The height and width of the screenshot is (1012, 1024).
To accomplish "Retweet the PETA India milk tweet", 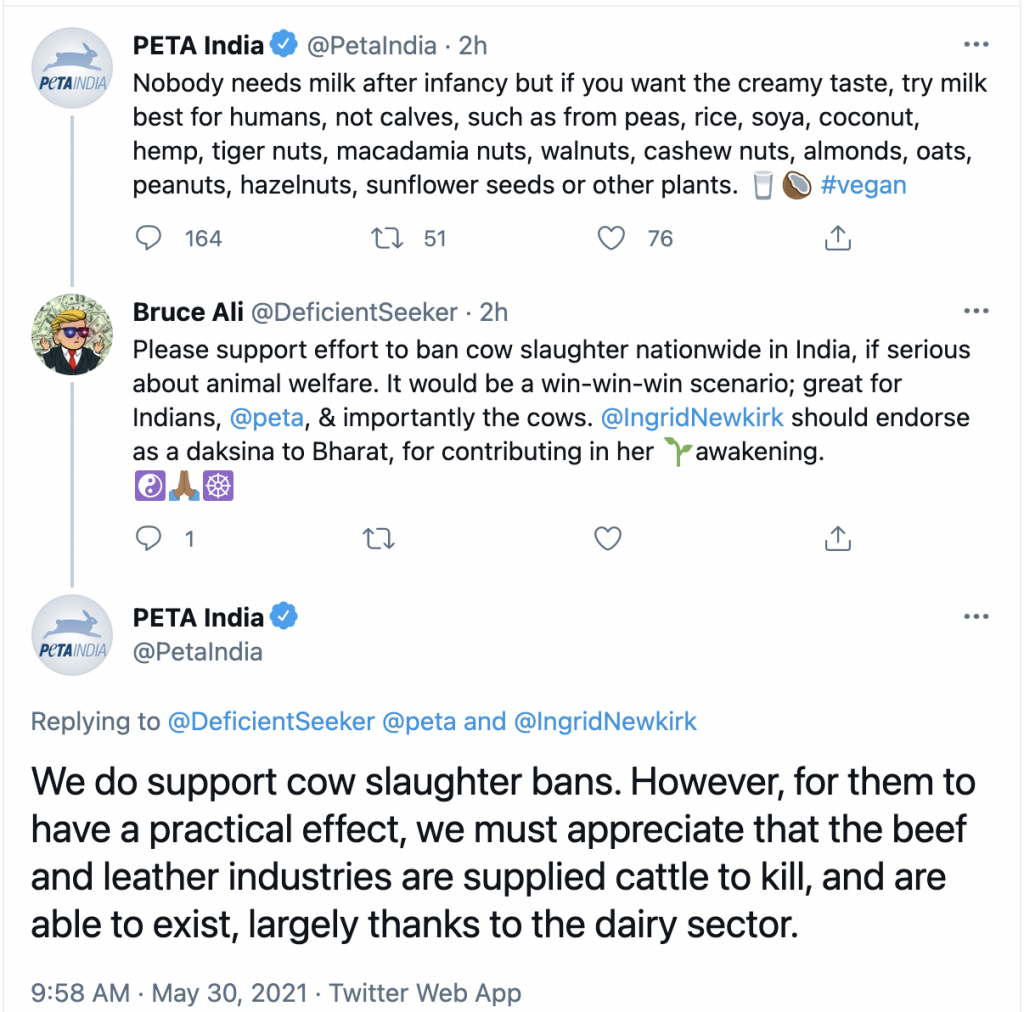I will [x=383, y=238].
